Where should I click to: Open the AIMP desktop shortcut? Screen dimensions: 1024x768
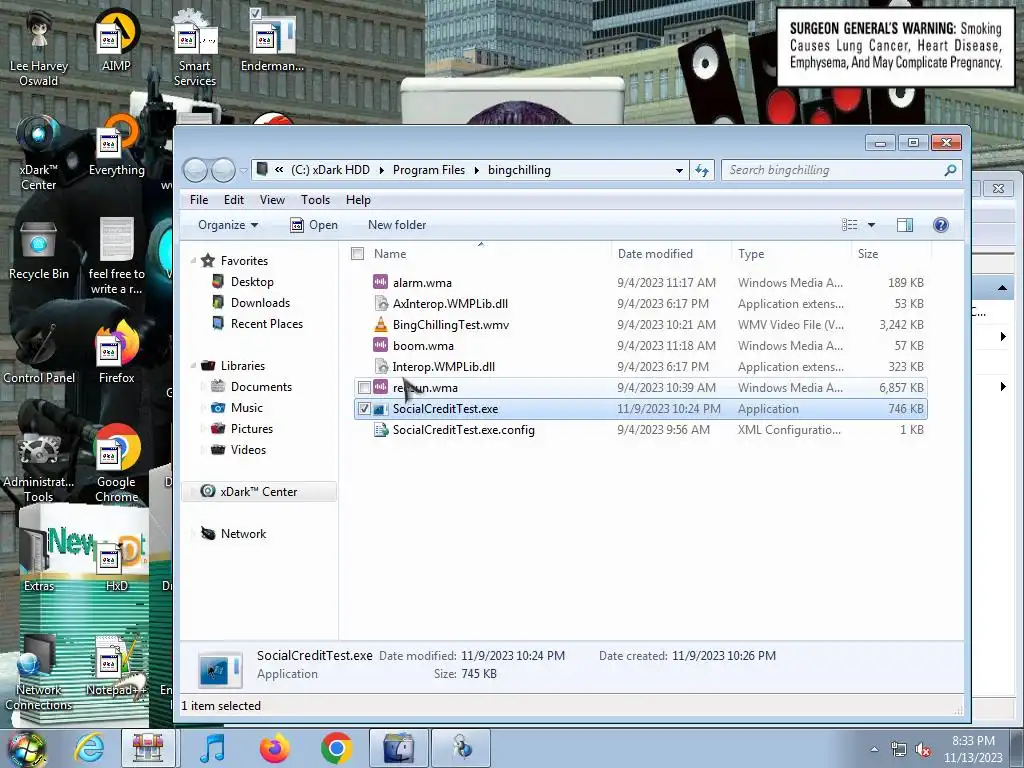(x=116, y=40)
